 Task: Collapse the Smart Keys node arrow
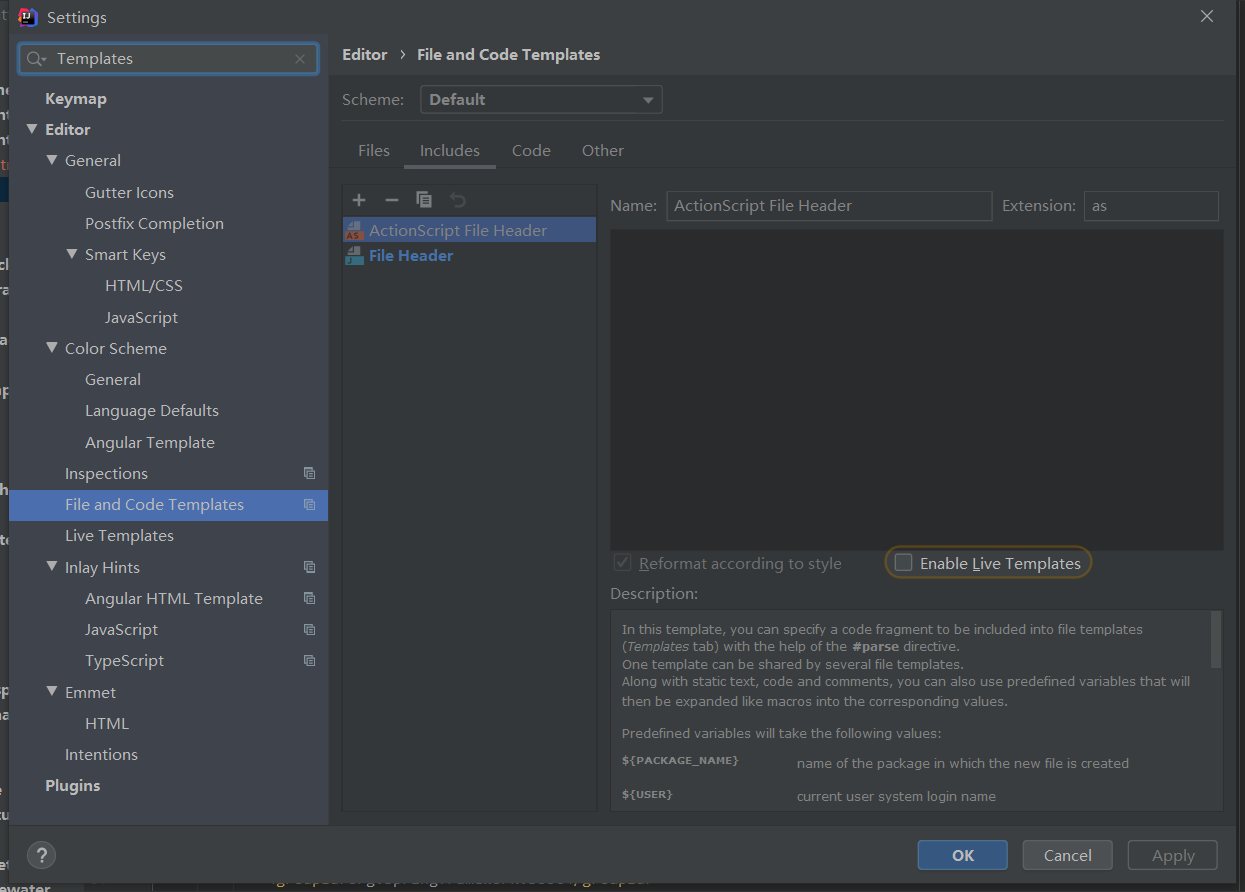pyautogui.click(x=72, y=254)
